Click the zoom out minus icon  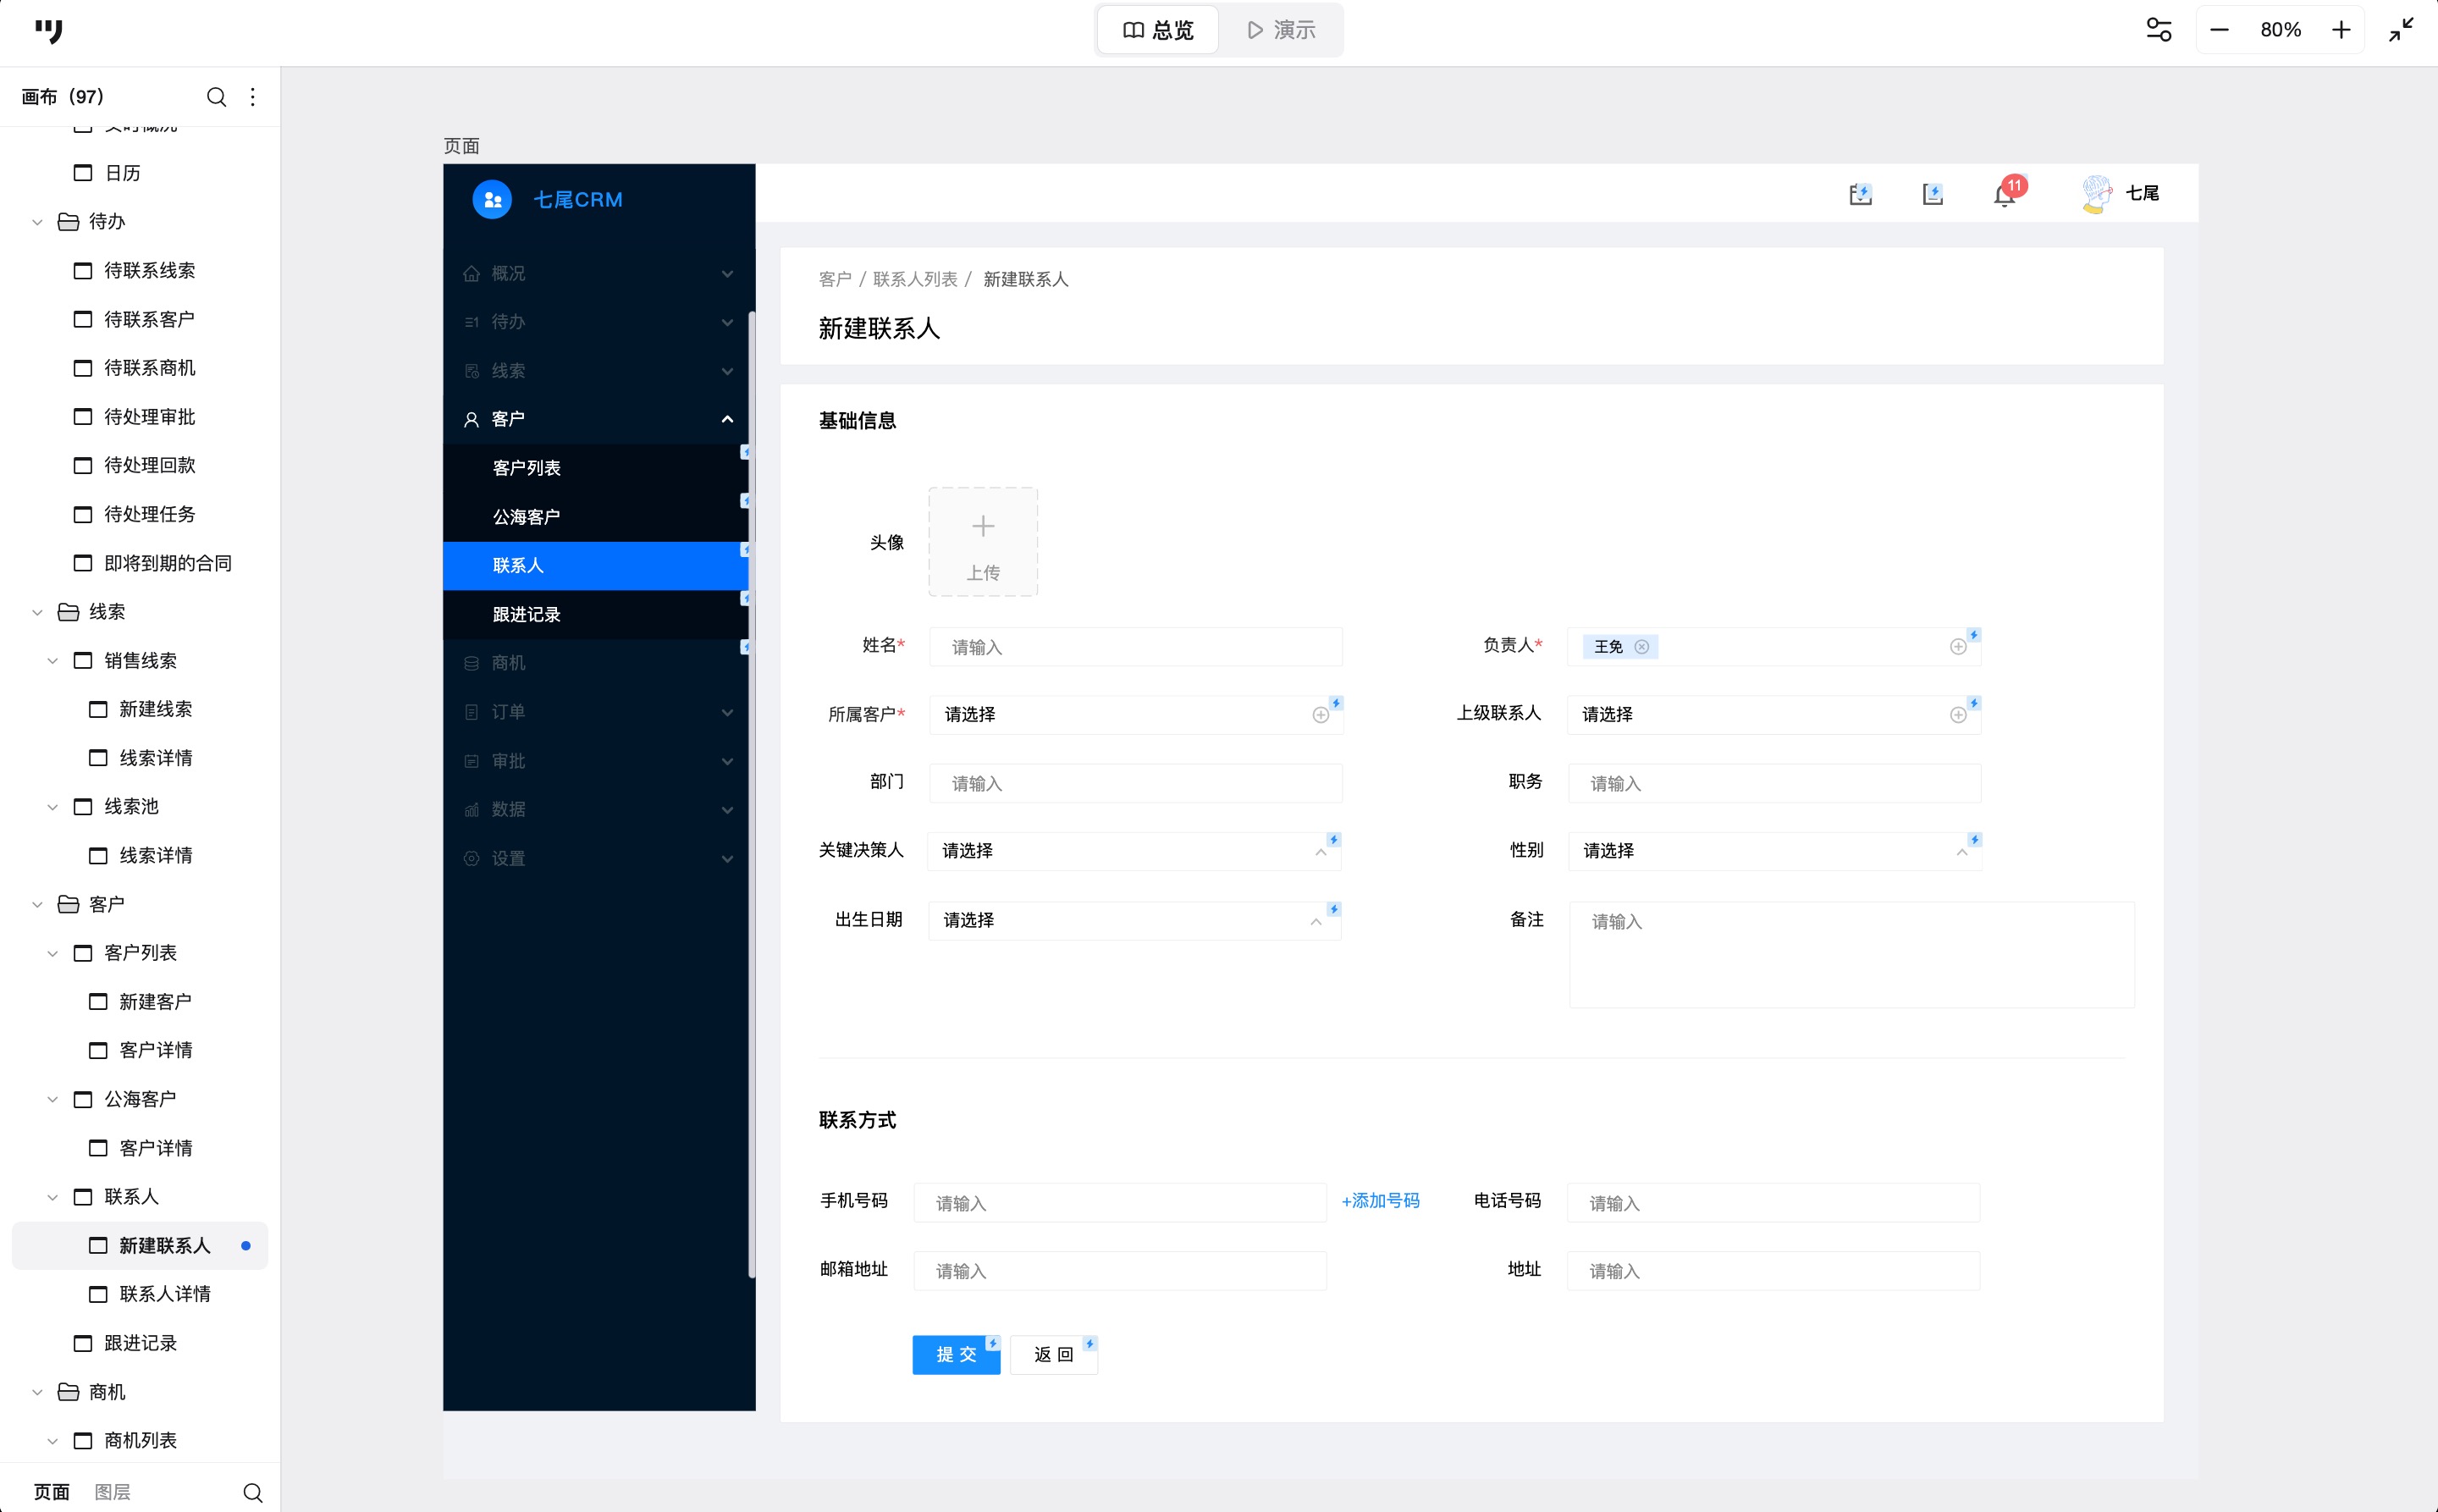2219,30
